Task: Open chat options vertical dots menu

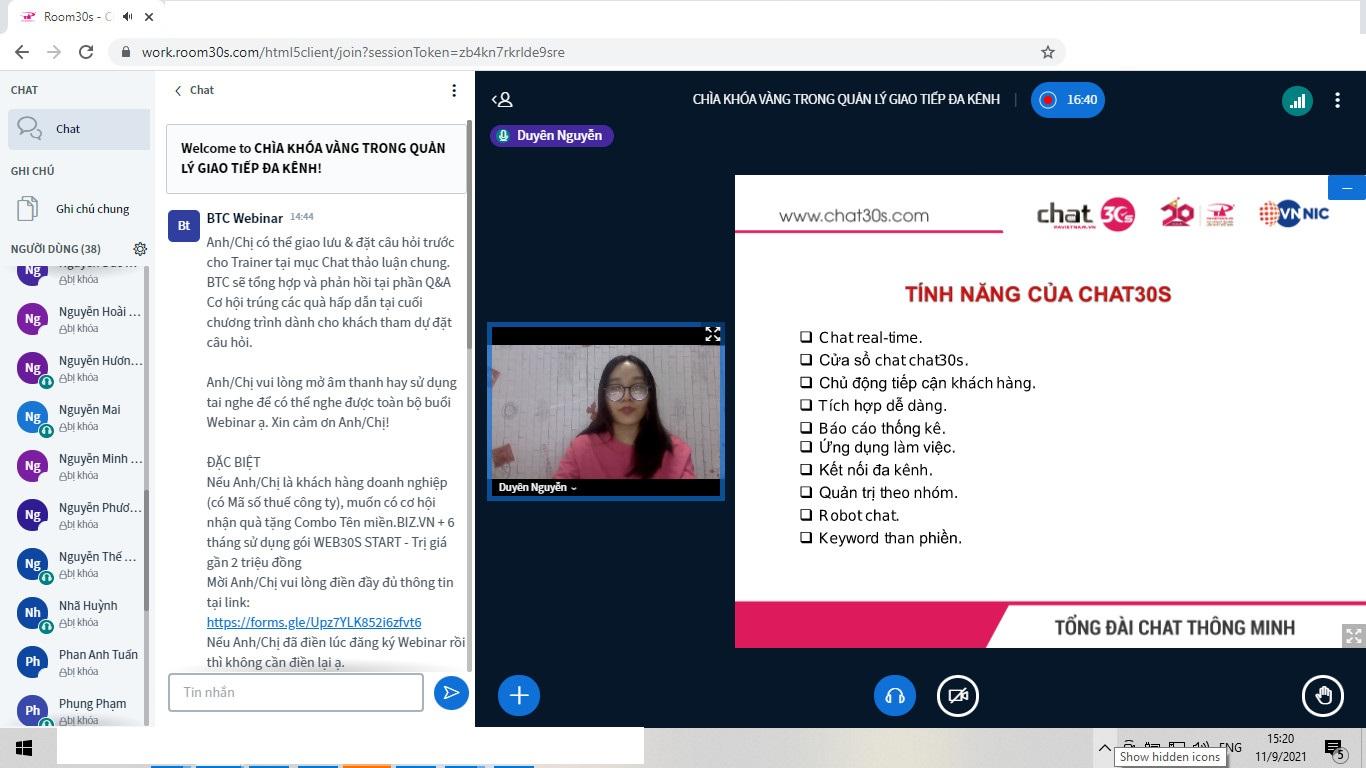Action: tap(454, 90)
